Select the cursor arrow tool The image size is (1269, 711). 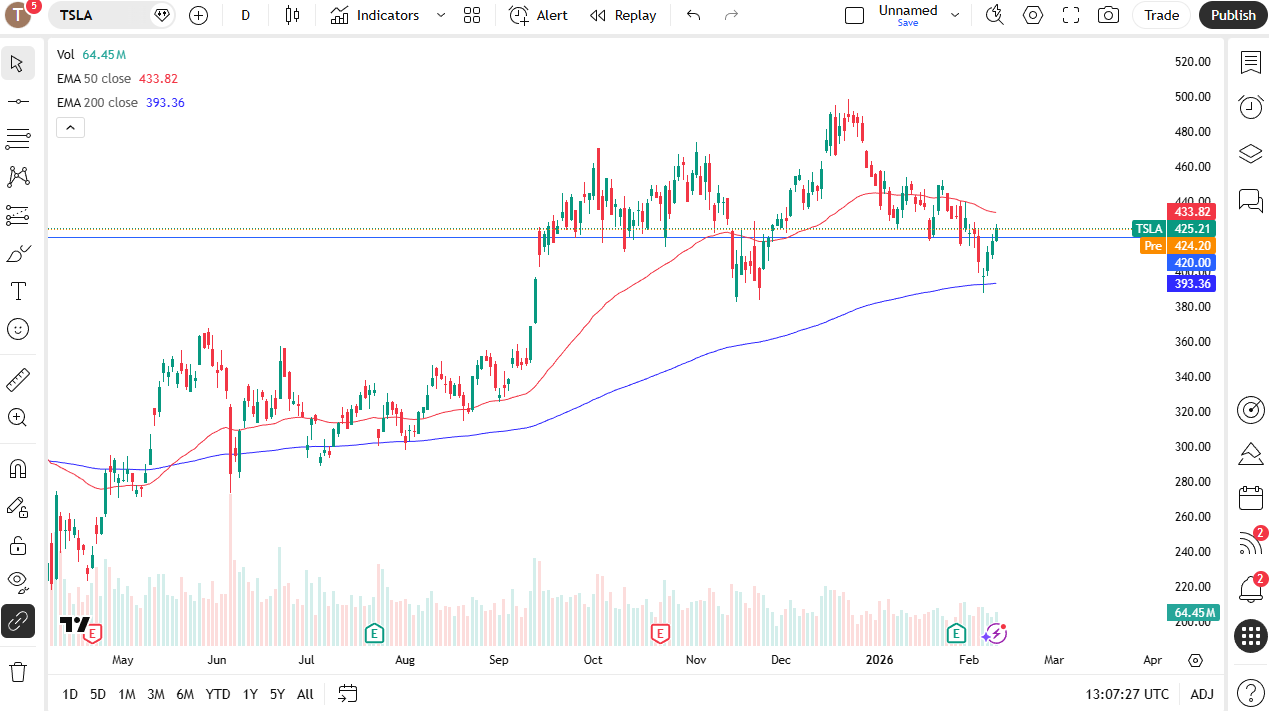(18, 64)
